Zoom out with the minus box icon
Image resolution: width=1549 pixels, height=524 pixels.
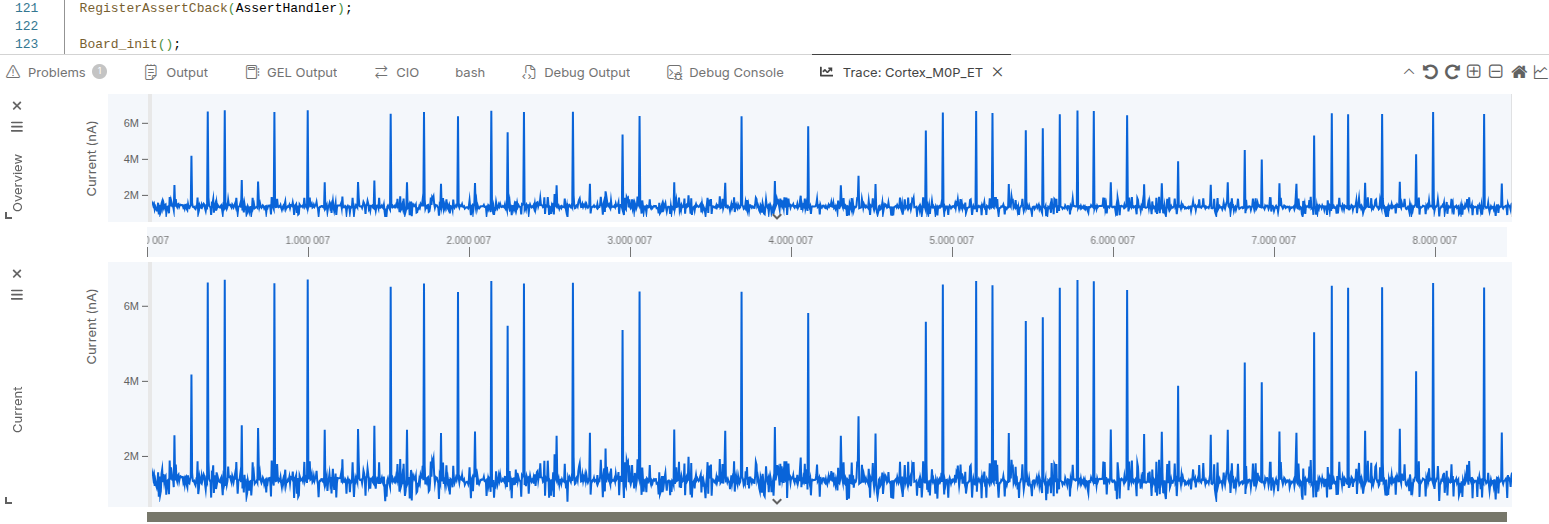[x=1496, y=72]
